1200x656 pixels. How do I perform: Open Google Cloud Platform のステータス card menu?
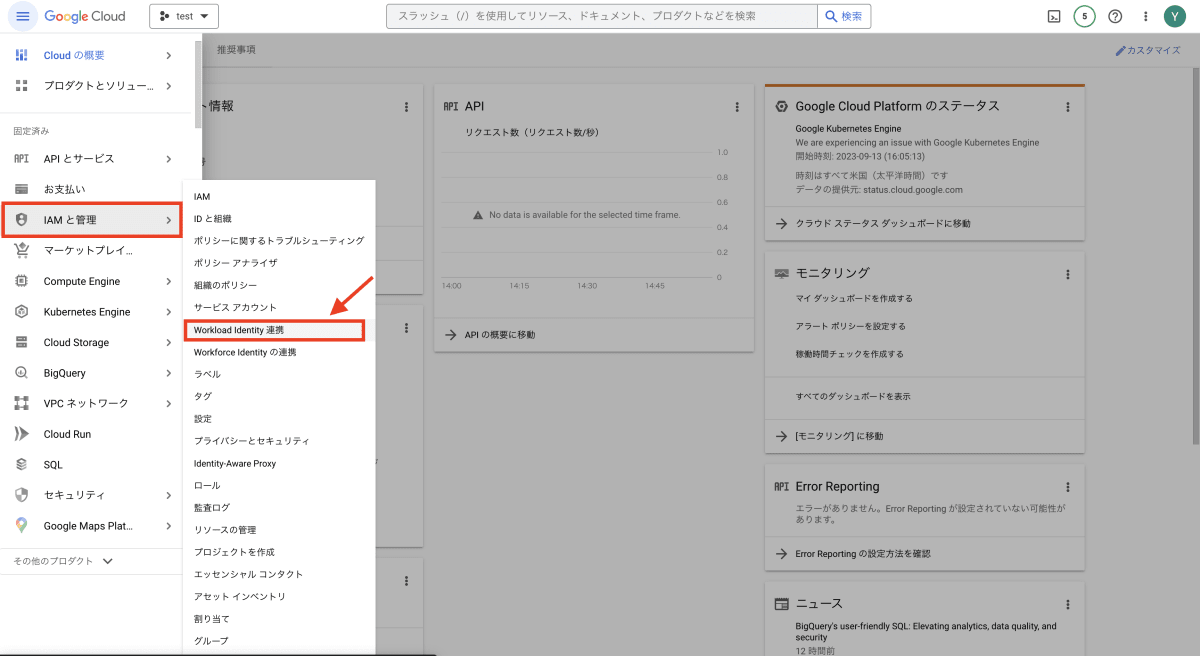pos(1067,106)
